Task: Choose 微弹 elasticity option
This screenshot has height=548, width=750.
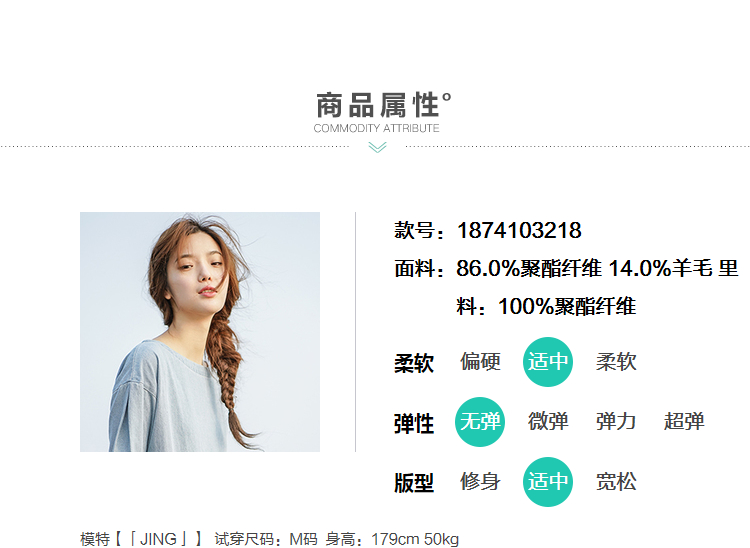Action: pyautogui.click(x=548, y=422)
